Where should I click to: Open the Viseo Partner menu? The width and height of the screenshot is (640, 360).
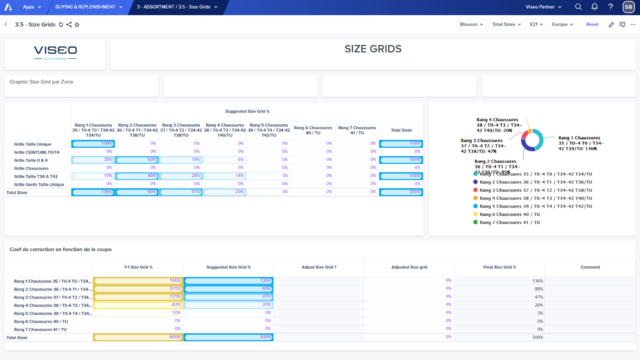coord(543,7)
